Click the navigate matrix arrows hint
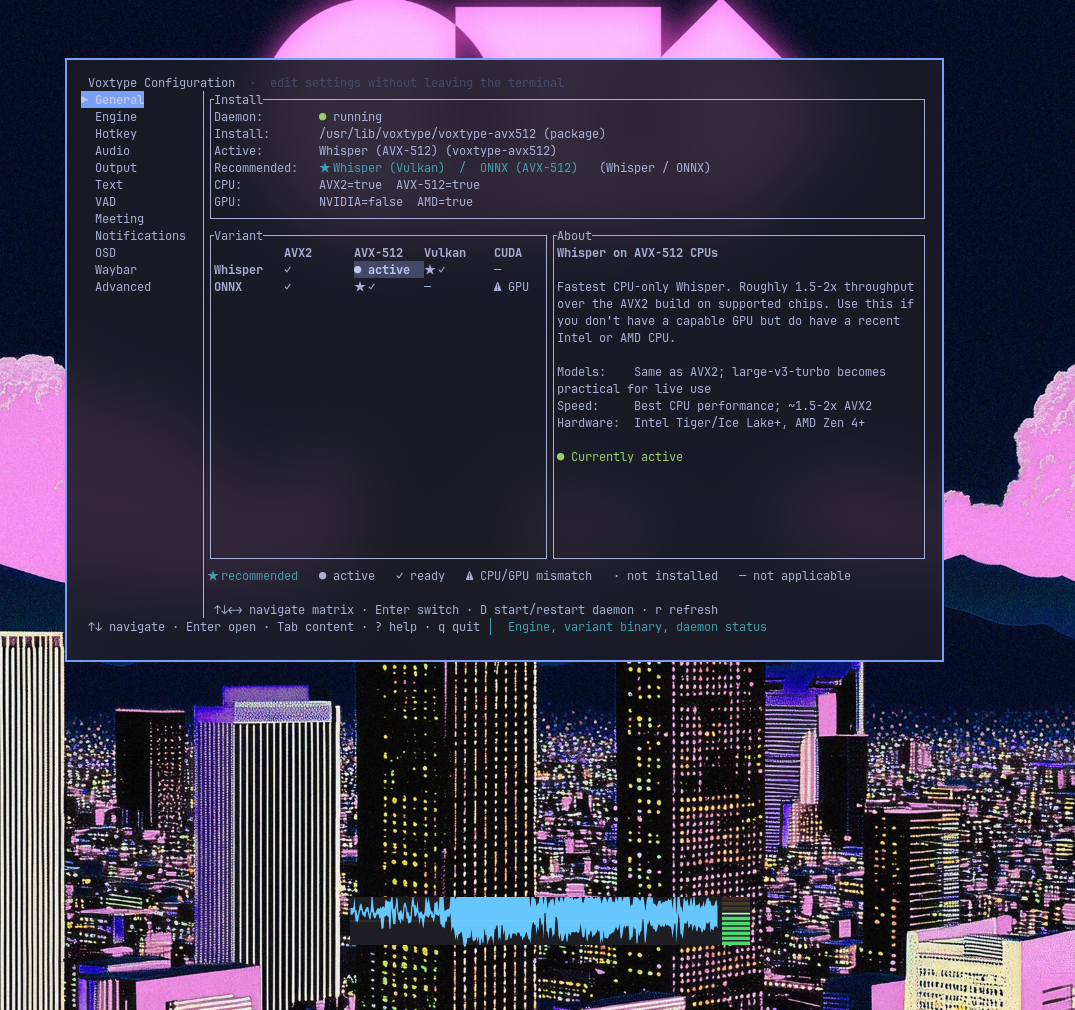The image size is (1075, 1010). 284,610
